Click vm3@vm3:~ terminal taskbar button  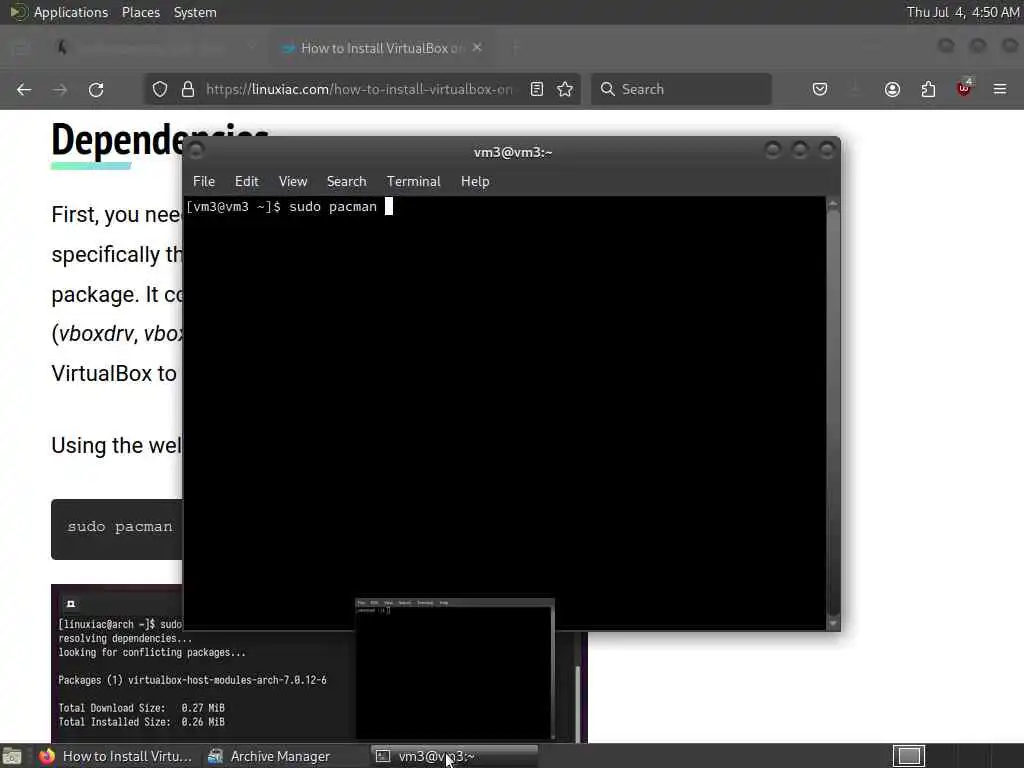point(455,756)
